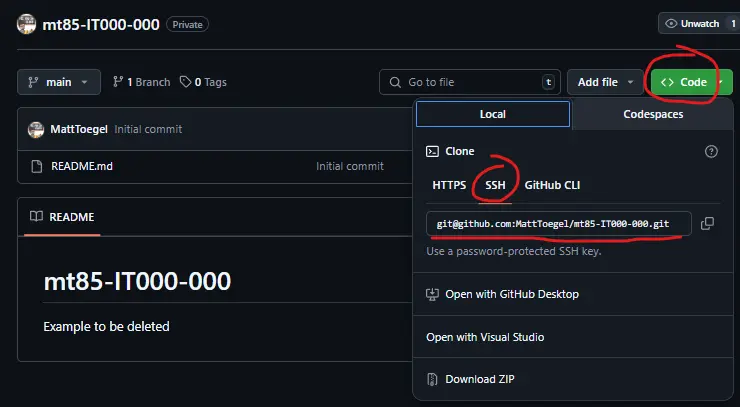The width and height of the screenshot is (740, 407).
Task: Click the angle brackets icon on Code button
Action: (x=667, y=82)
